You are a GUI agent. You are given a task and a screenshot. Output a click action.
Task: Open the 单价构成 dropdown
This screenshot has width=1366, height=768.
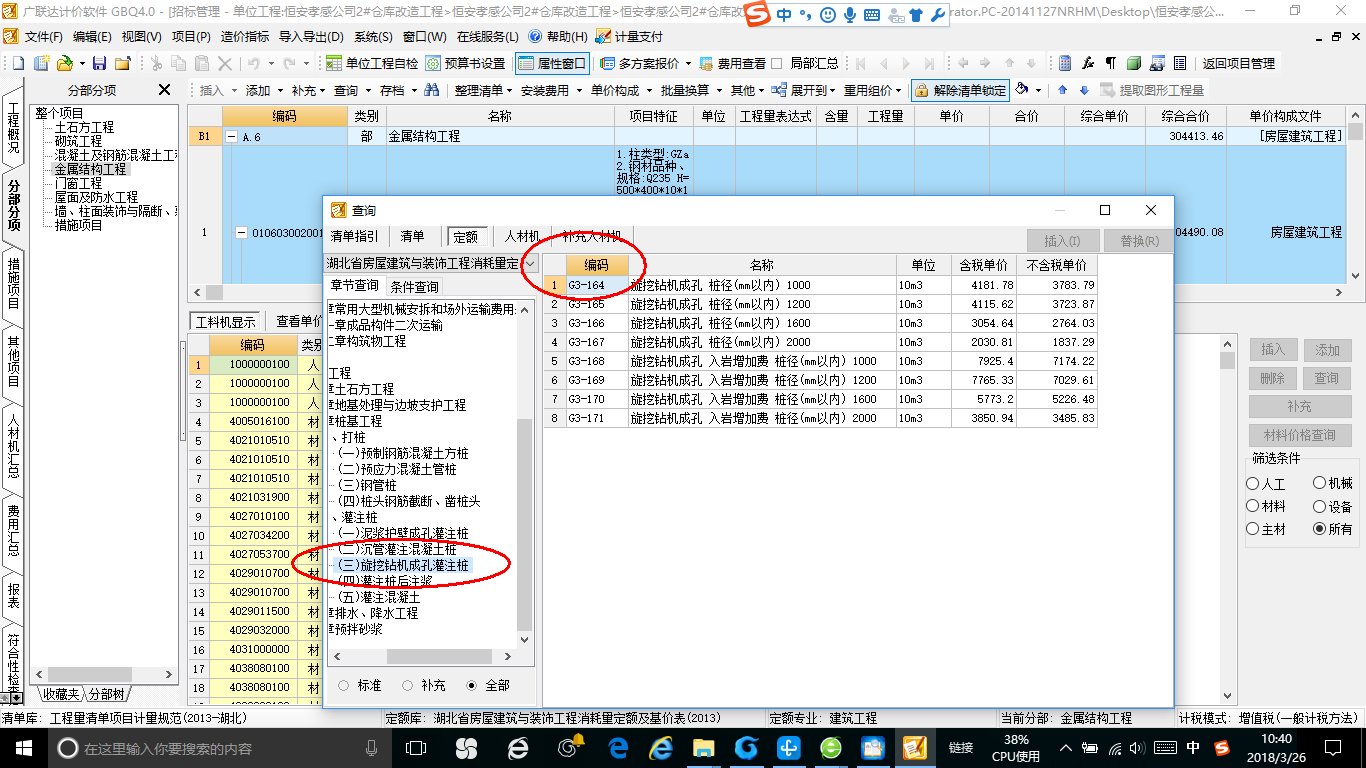coord(621,90)
